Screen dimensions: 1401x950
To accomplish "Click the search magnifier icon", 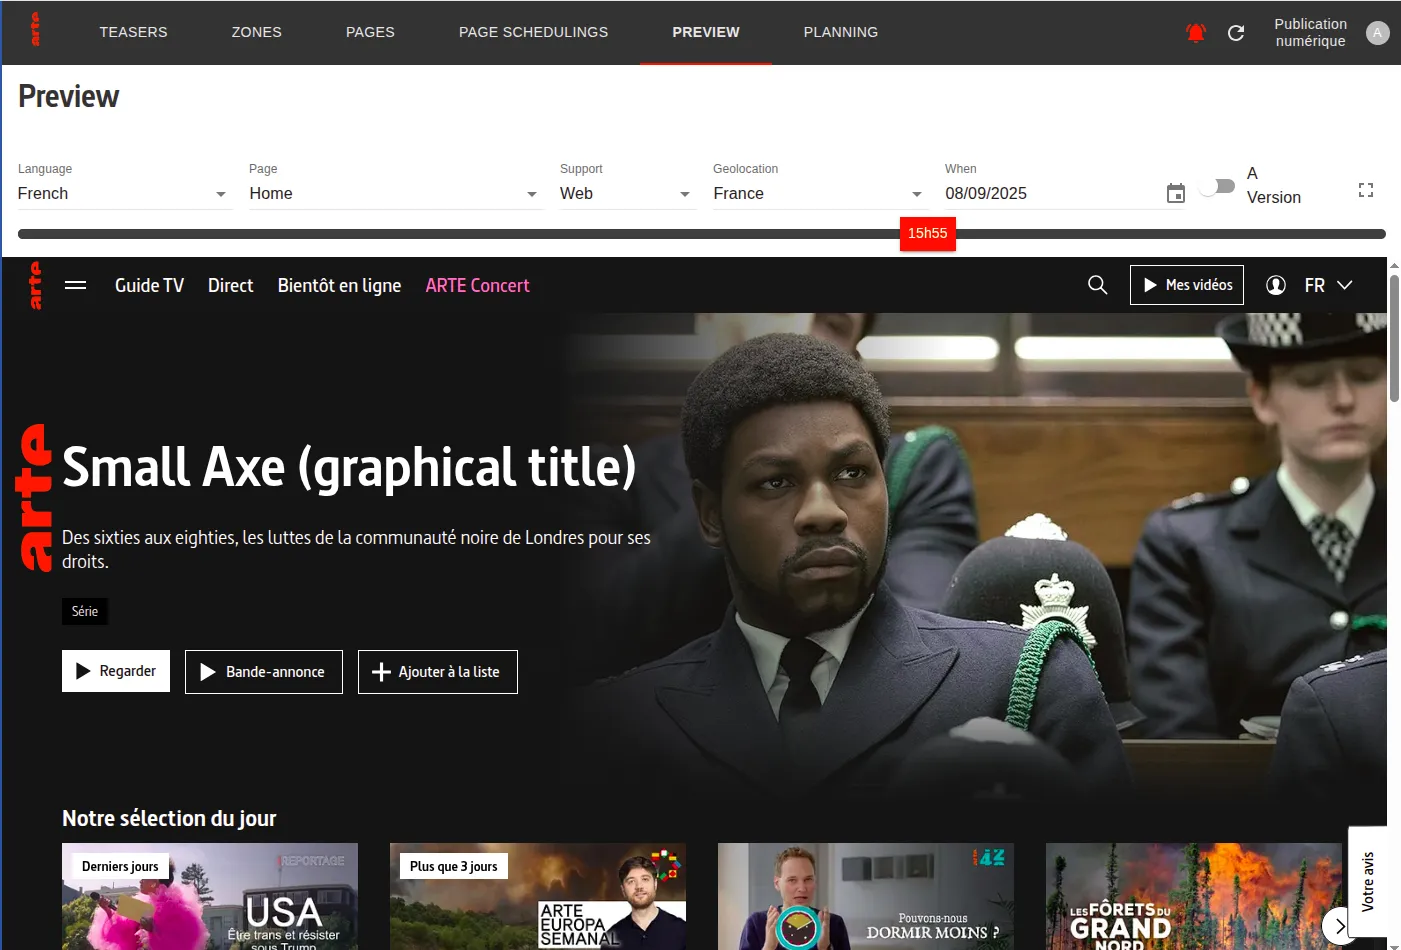I will pos(1097,285).
